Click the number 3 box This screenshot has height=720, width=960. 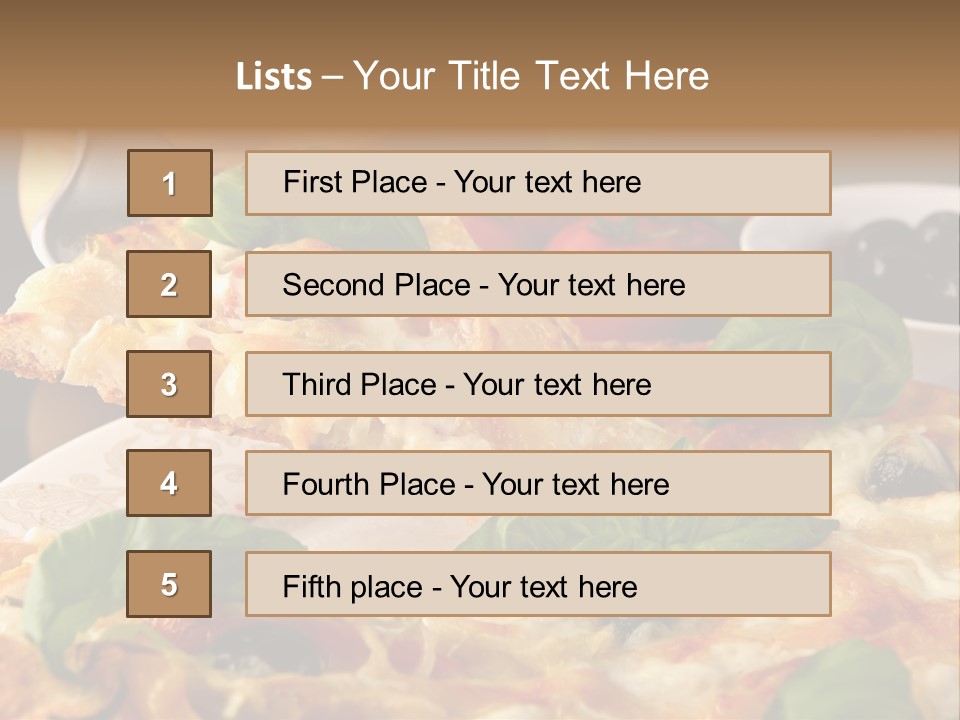pos(169,384)
